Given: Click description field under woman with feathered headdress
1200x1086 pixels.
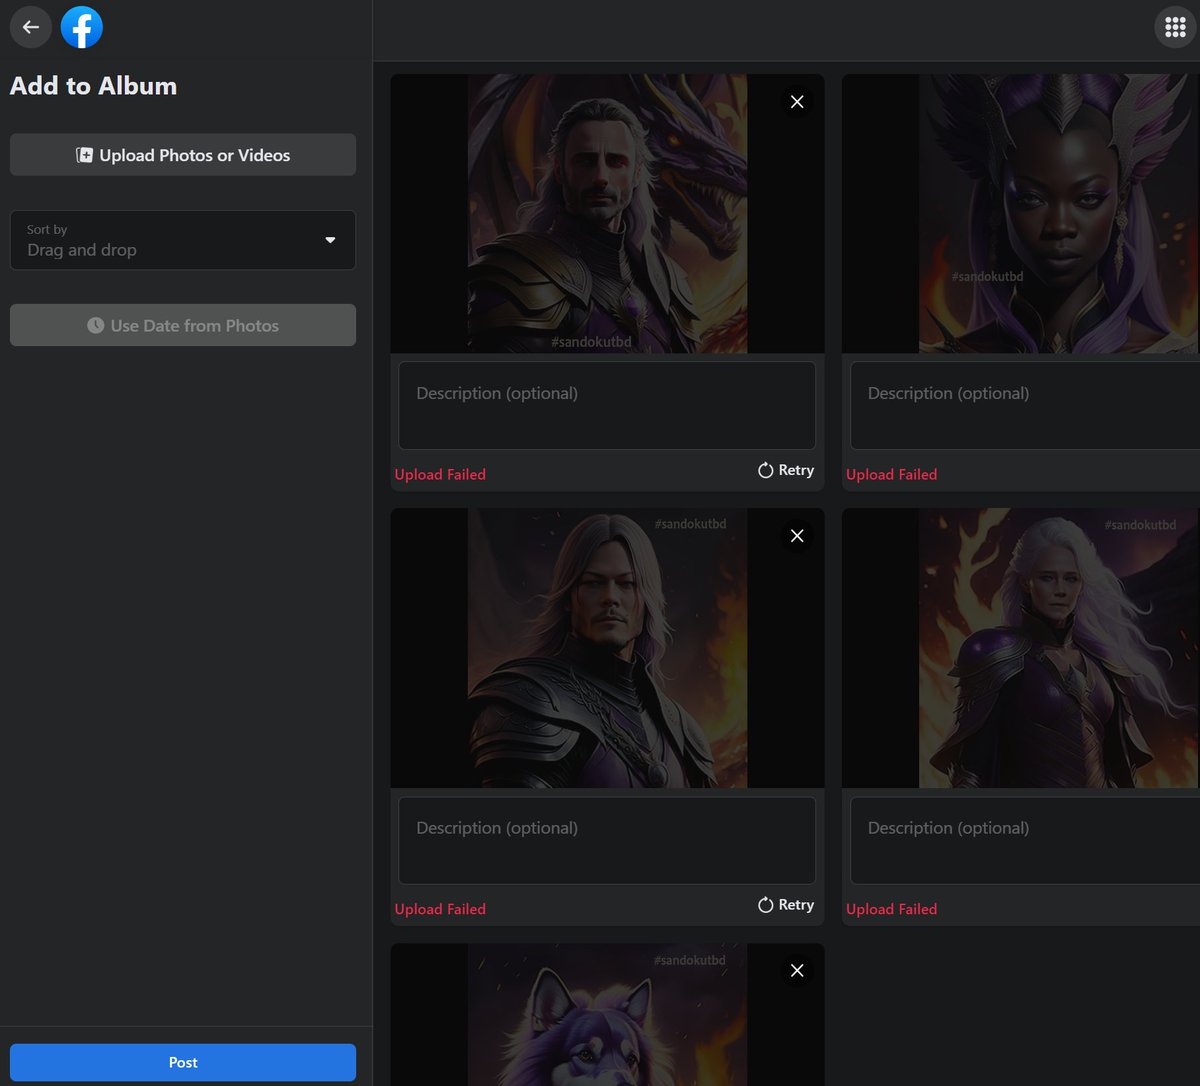Looking at the screenshot, I should click(x=1025, y=406).
